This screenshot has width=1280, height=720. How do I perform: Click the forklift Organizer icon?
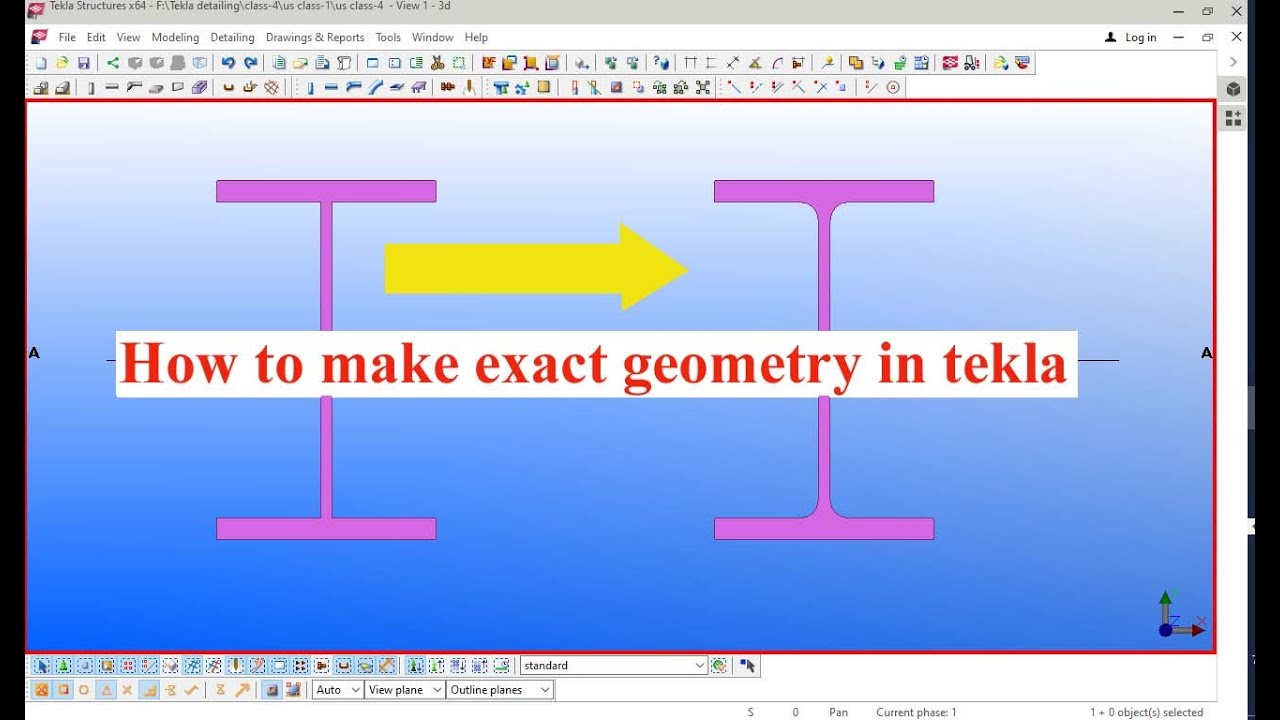click(971, 63)
